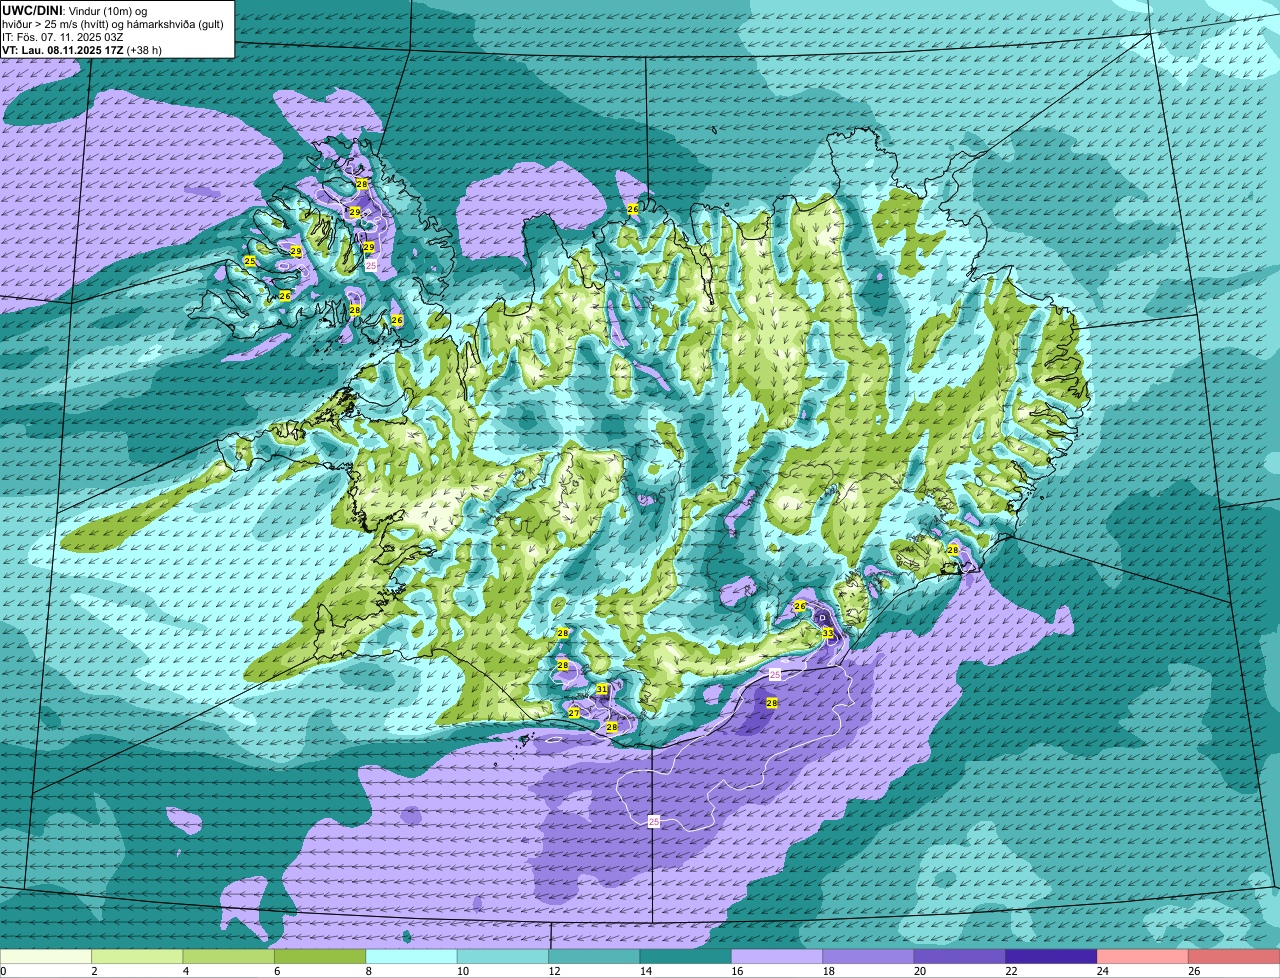Select the lavender swatch between 16 and 18
The image size is (1280, 978).
[778, 957]
